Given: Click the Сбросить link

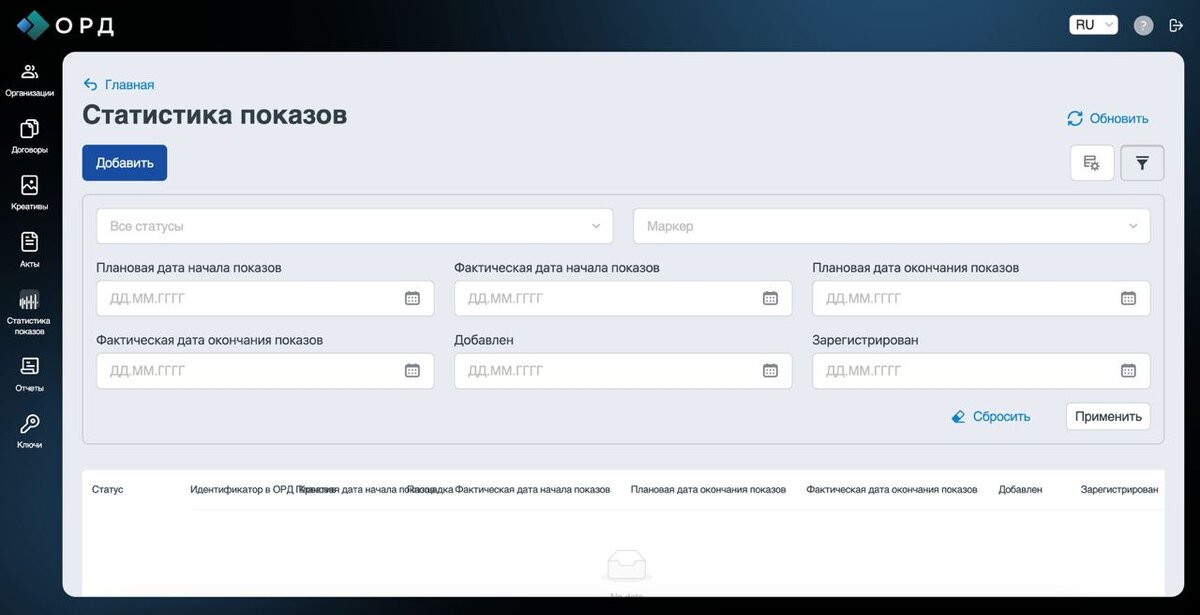Looking at the screenshot, I should coord(1001,416).
